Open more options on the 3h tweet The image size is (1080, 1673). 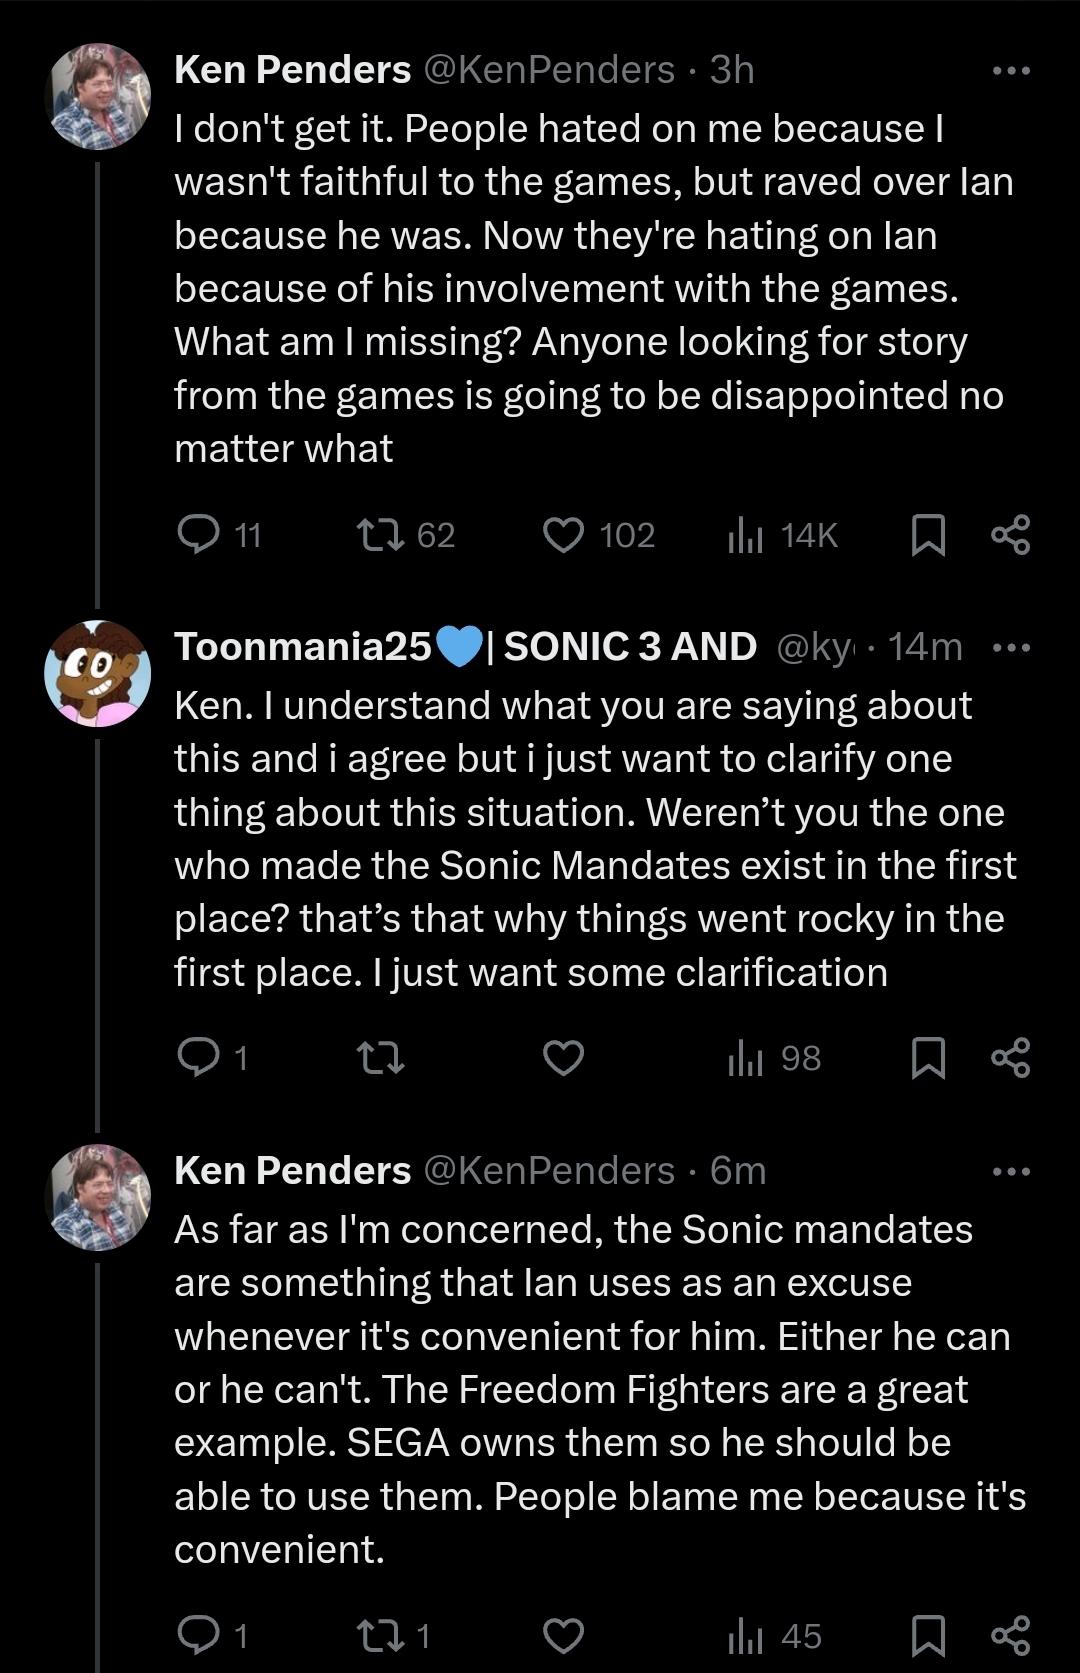tap(1010, 71)
